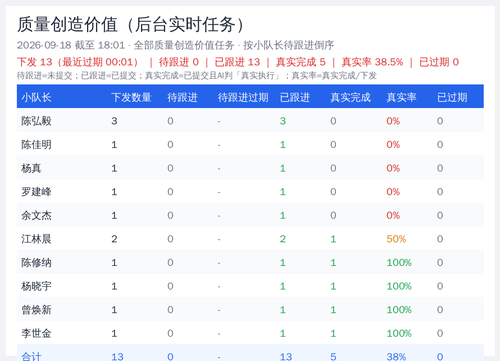The height and width of the screenshot is (361, 500).
Task: Select team leader name 杨真
Action: 31,168
